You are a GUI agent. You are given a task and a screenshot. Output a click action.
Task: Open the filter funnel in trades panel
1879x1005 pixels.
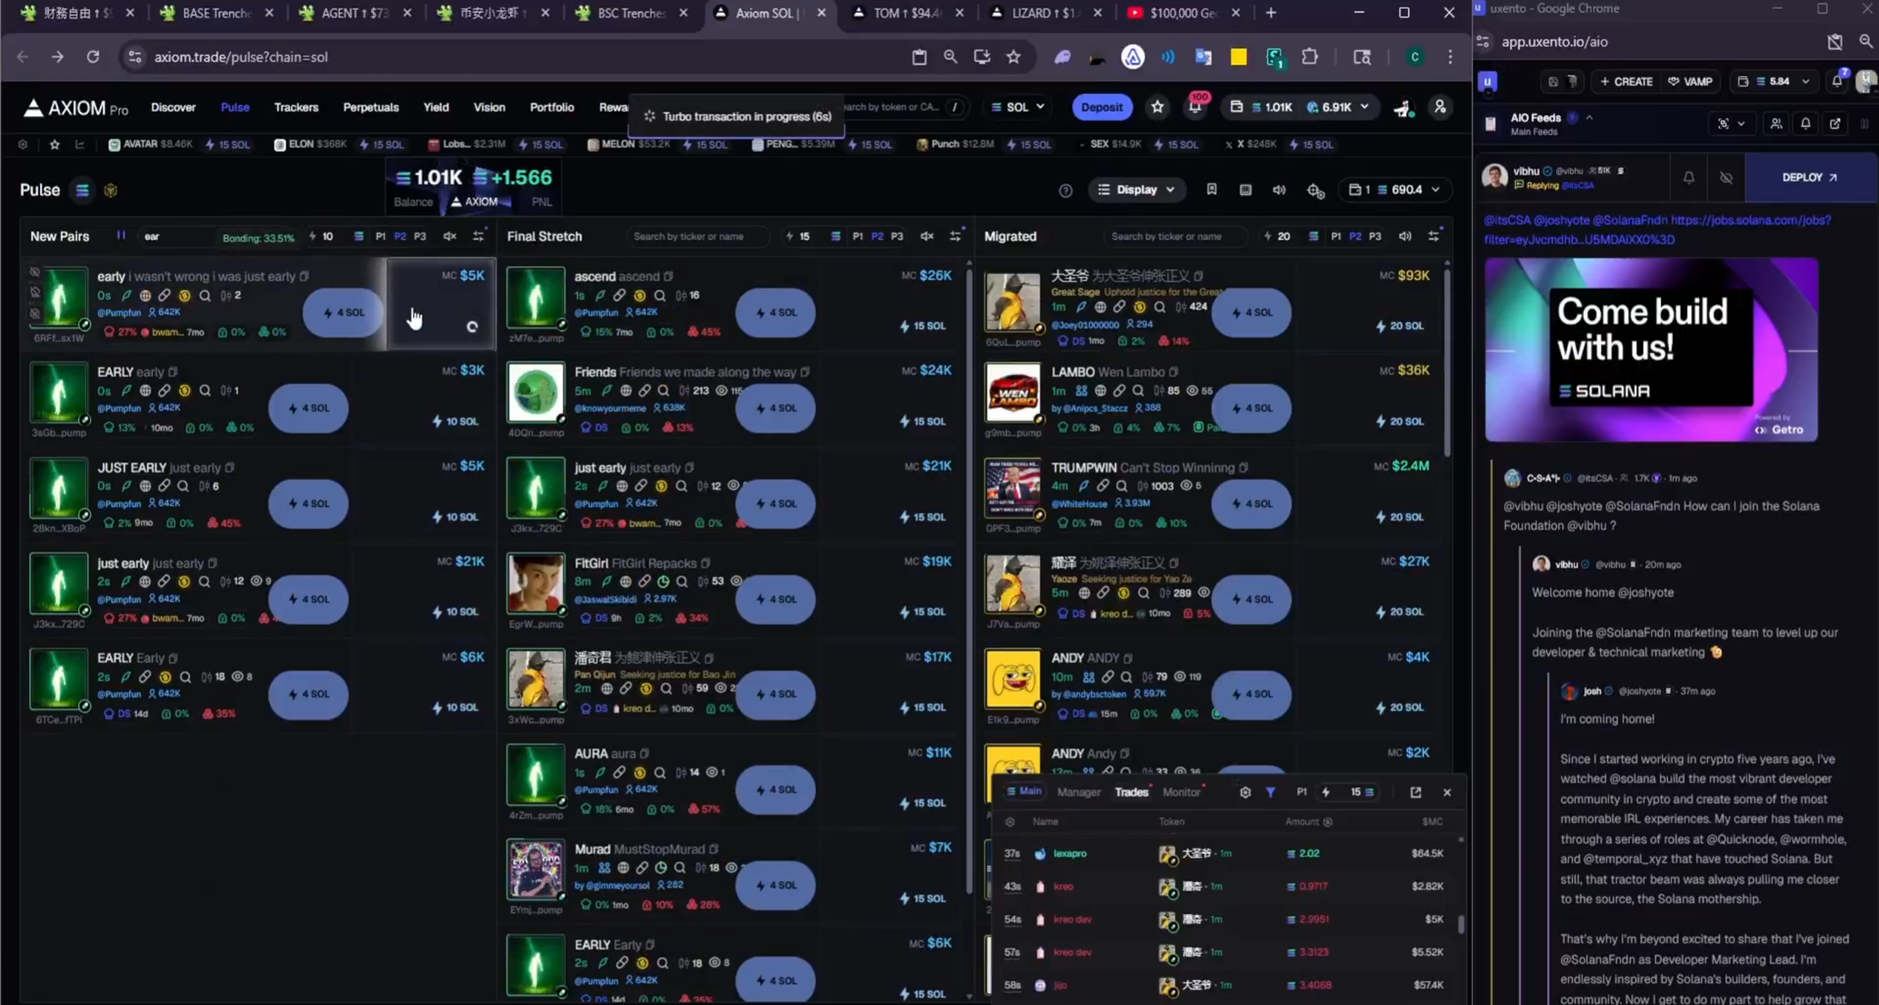(1270, 792)
